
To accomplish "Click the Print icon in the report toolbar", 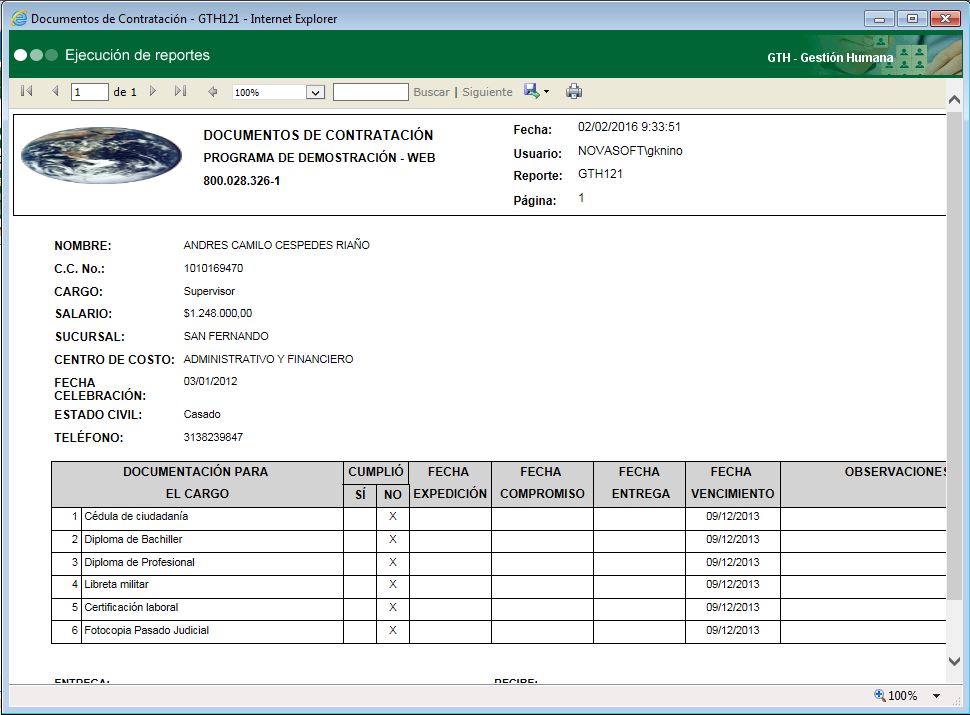I will click(x=573, y=91).
